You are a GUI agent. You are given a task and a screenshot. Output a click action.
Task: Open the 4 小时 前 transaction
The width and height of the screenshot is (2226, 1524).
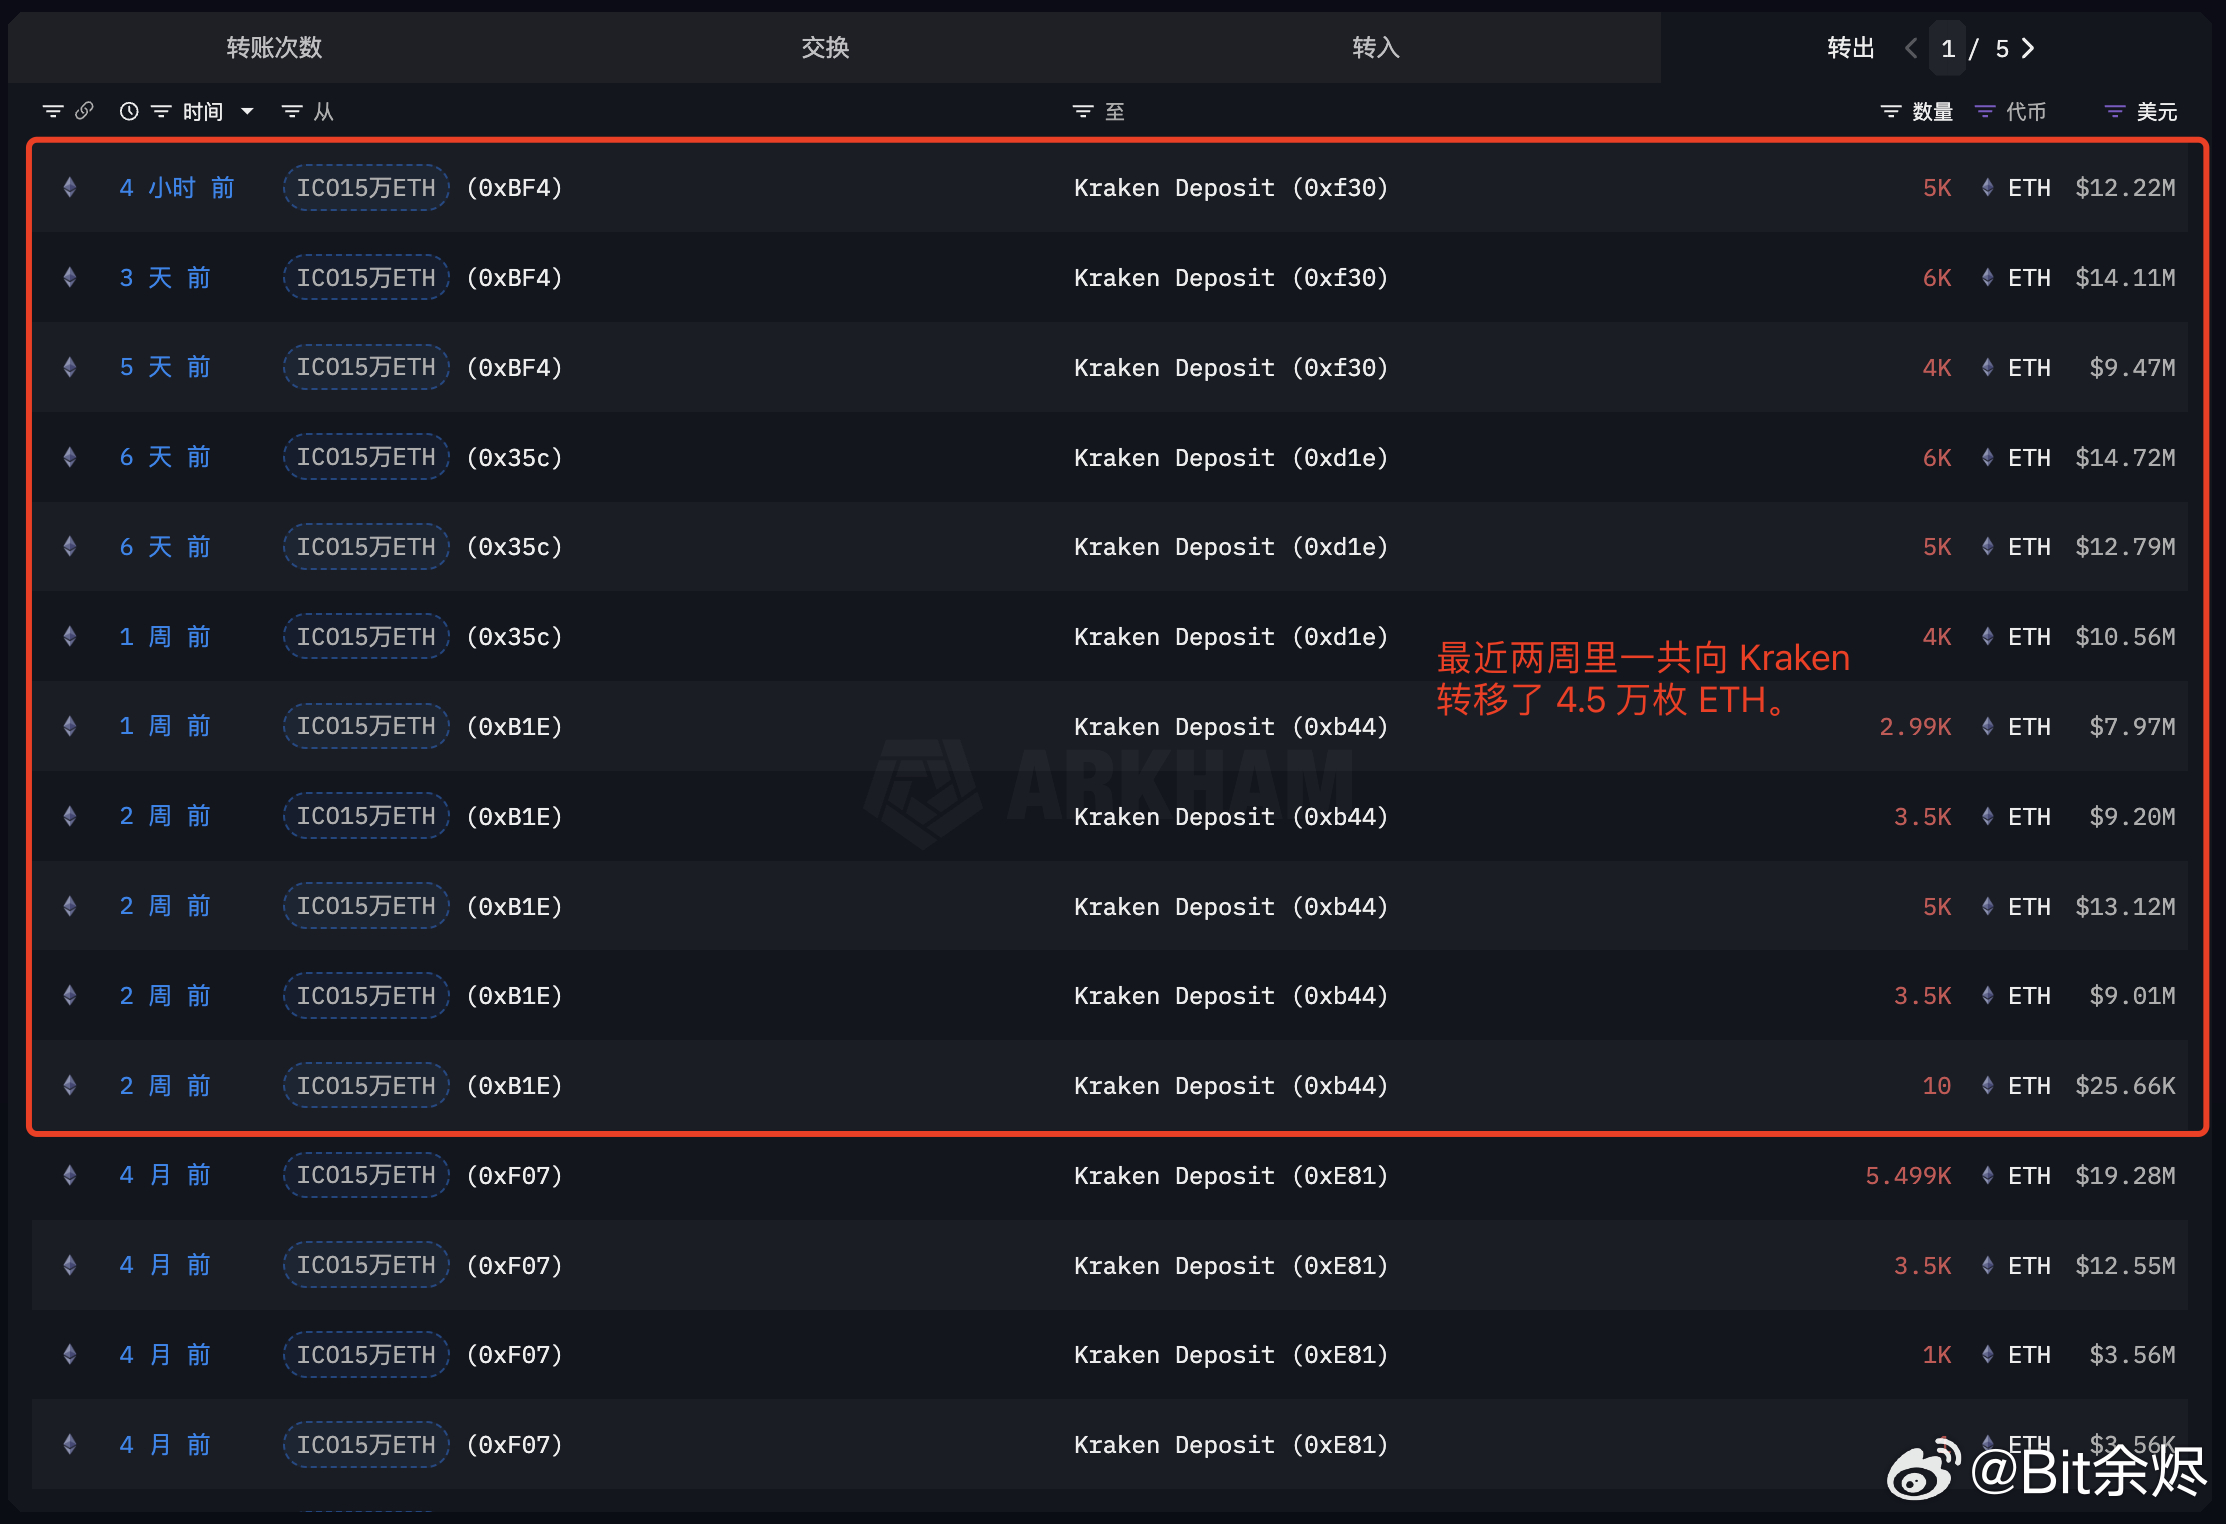tap(177, 188)
